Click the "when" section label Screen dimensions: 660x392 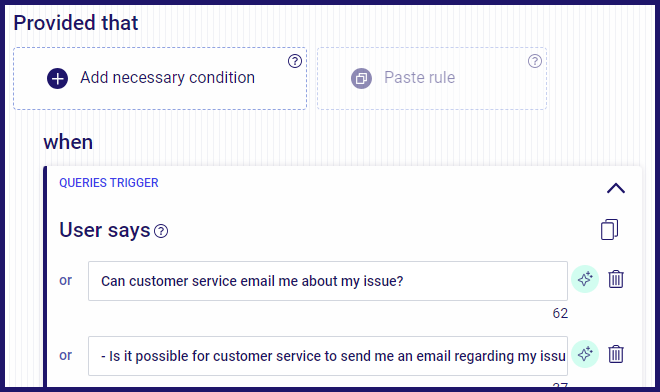(68, 142)
